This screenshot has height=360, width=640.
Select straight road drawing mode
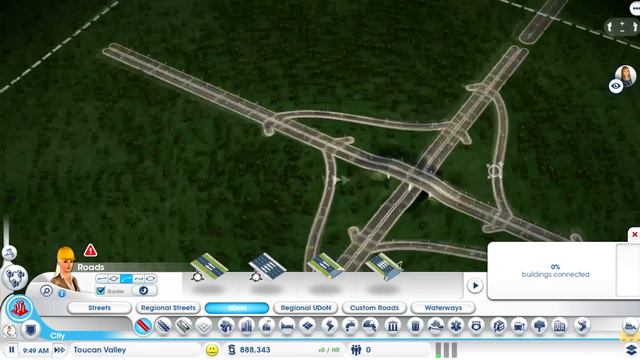pos(102,279)
